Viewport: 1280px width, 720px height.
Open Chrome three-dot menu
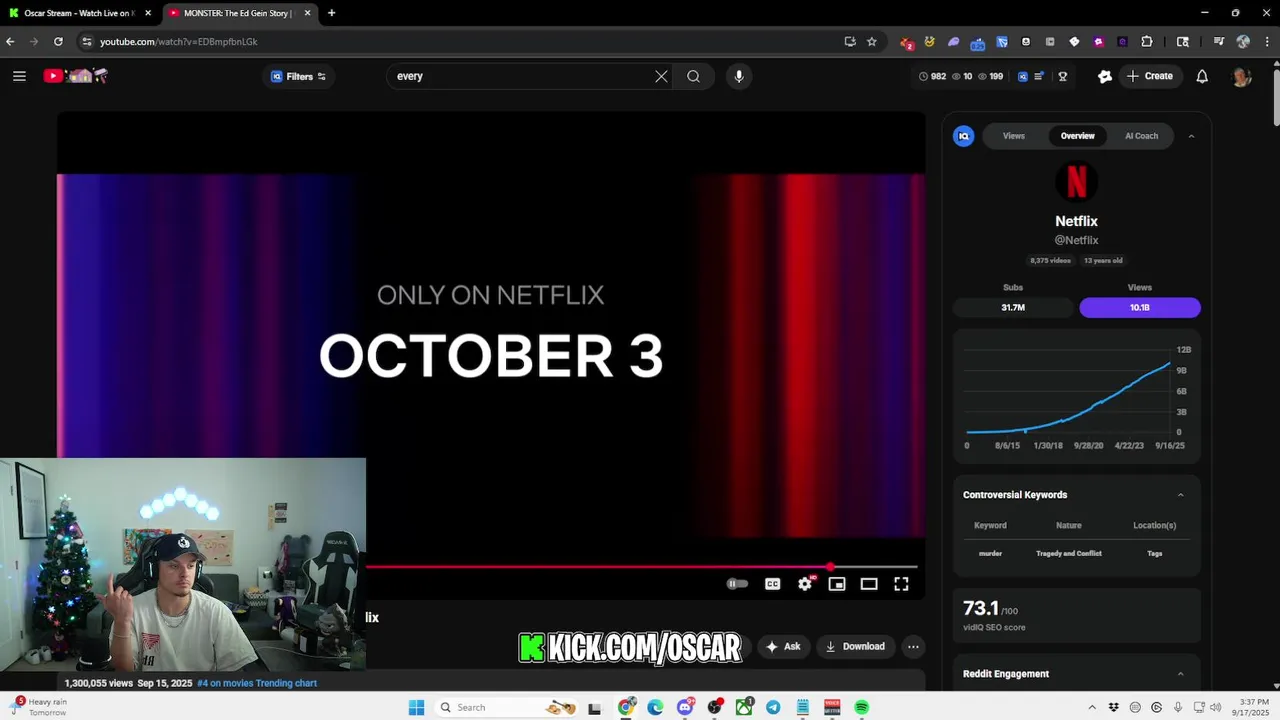1268,42
